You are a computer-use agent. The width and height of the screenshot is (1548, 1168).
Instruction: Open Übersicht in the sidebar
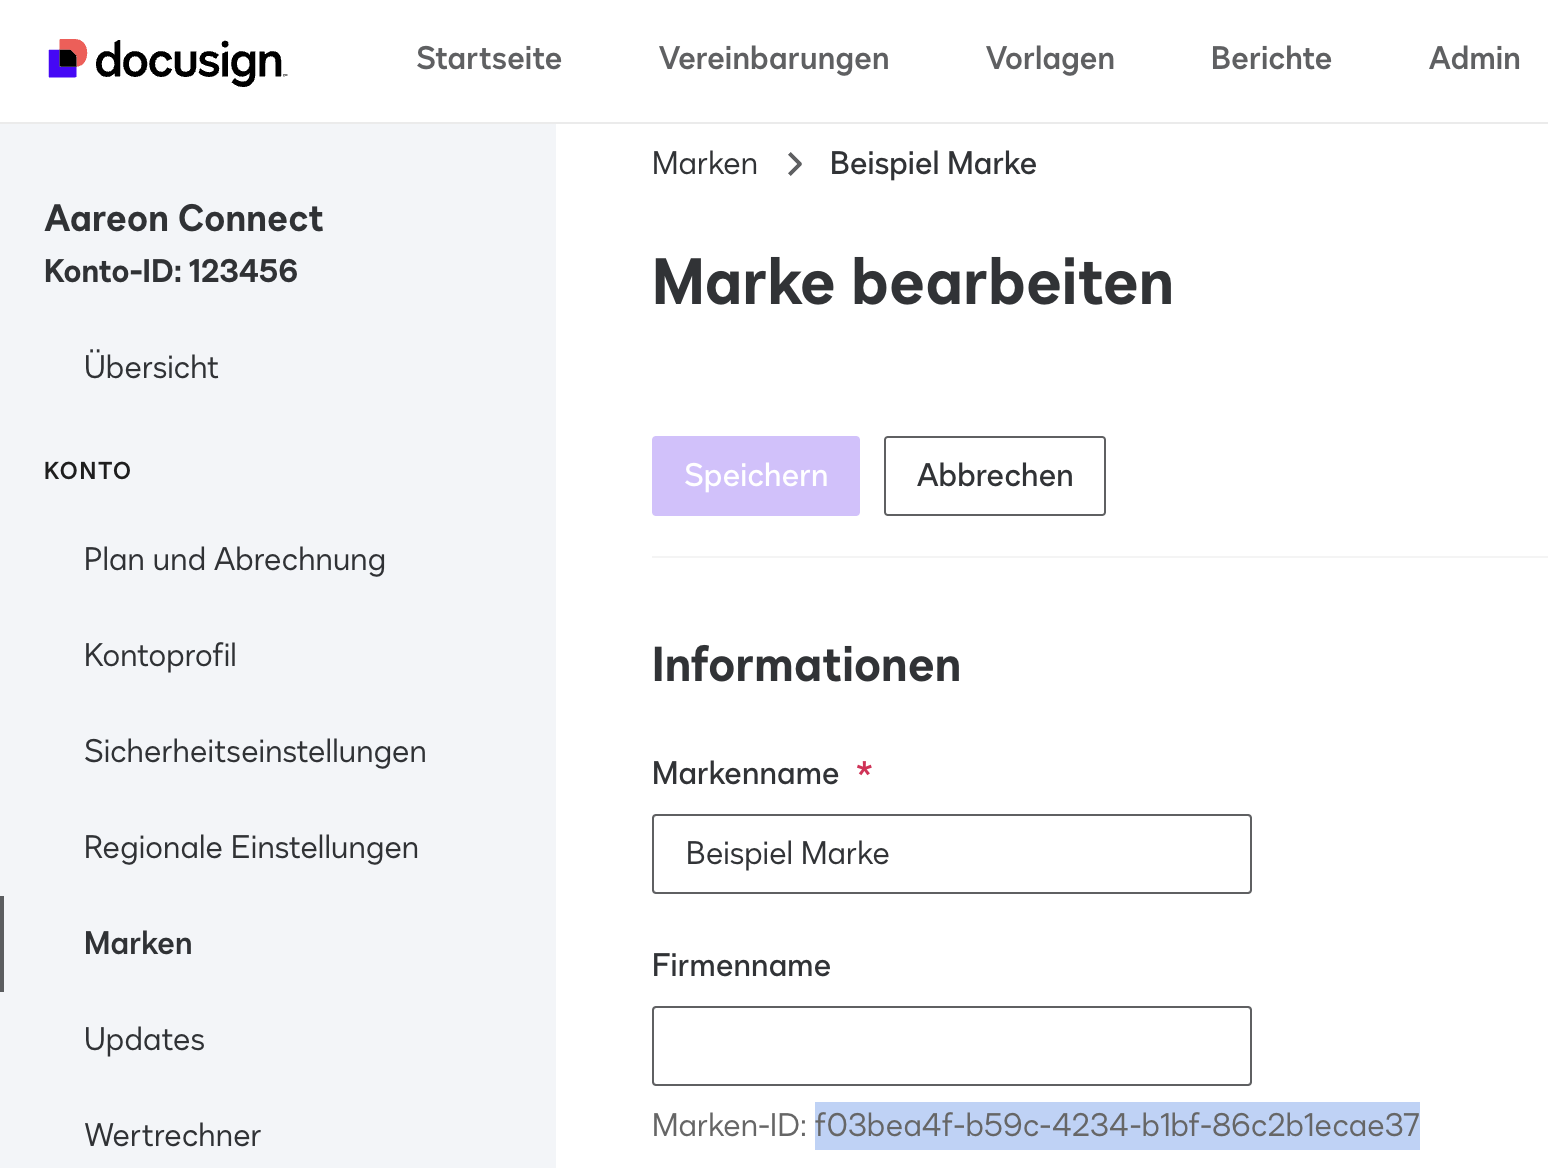151,367
